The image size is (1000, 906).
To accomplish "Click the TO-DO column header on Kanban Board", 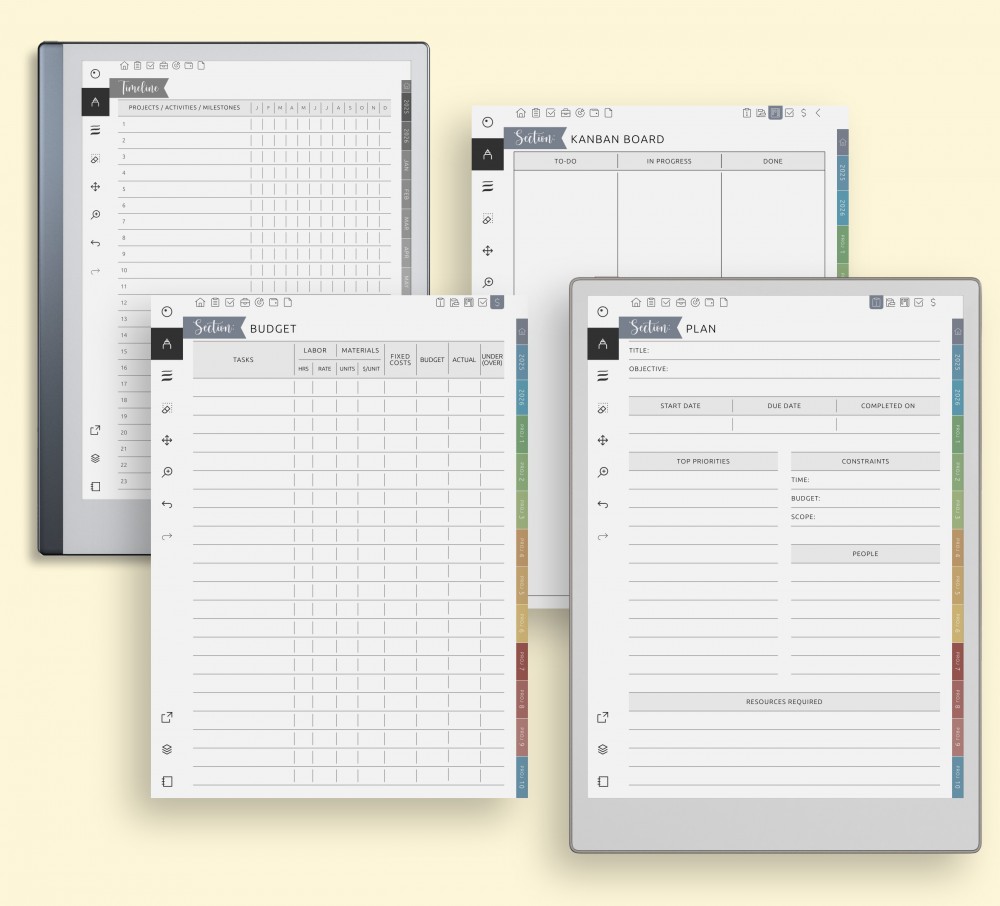I will (x=565, y=161).
